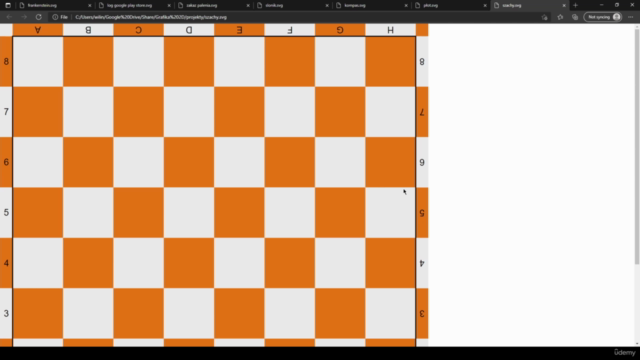Open the Settings and more menu
Viewport: 640px width, 360px height.
coord(631,17)
